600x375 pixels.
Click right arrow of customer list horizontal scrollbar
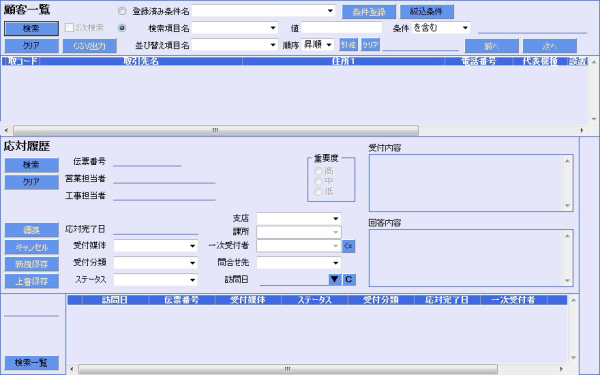click(582, 130)
